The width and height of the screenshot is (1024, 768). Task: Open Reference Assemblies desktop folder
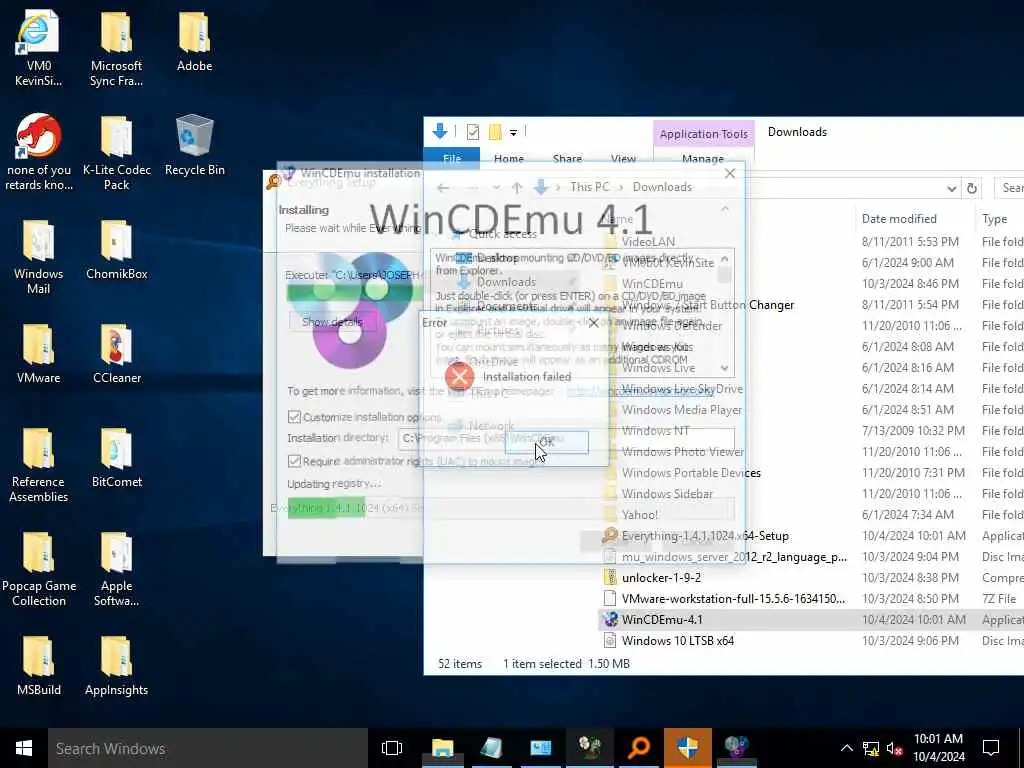pyautogui.click(x=38, y=465)
